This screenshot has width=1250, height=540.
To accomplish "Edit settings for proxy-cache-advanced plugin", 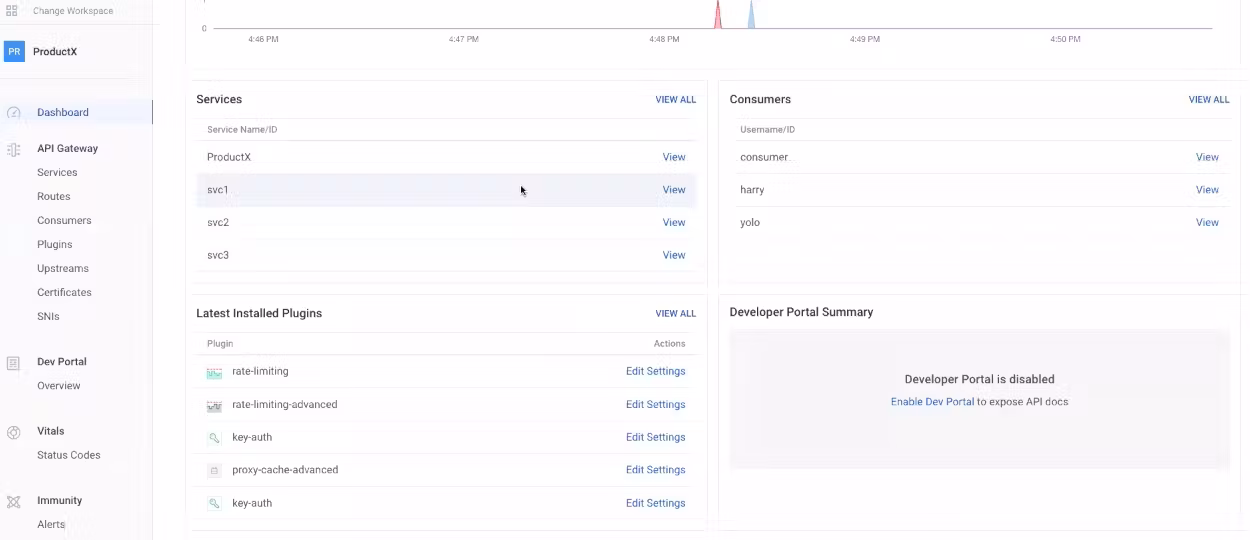I will pyautogui.click(x=655, y=470).
